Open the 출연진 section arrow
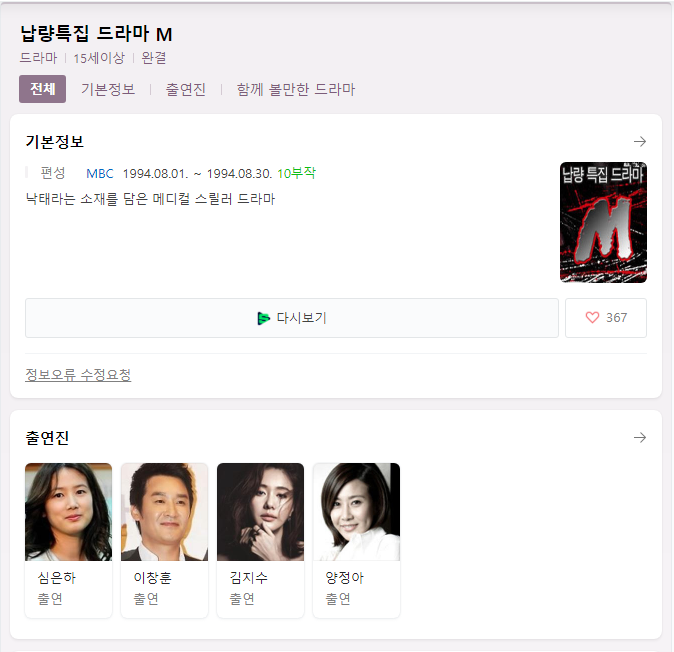 [640, 438]
